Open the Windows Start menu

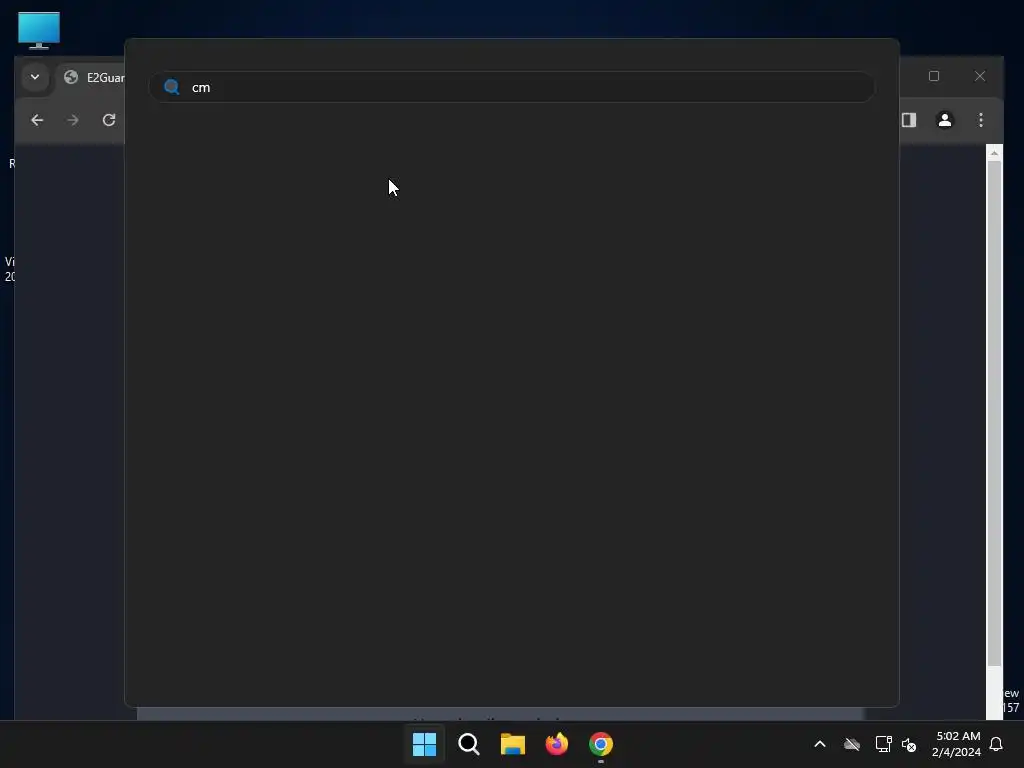[424, 744]
